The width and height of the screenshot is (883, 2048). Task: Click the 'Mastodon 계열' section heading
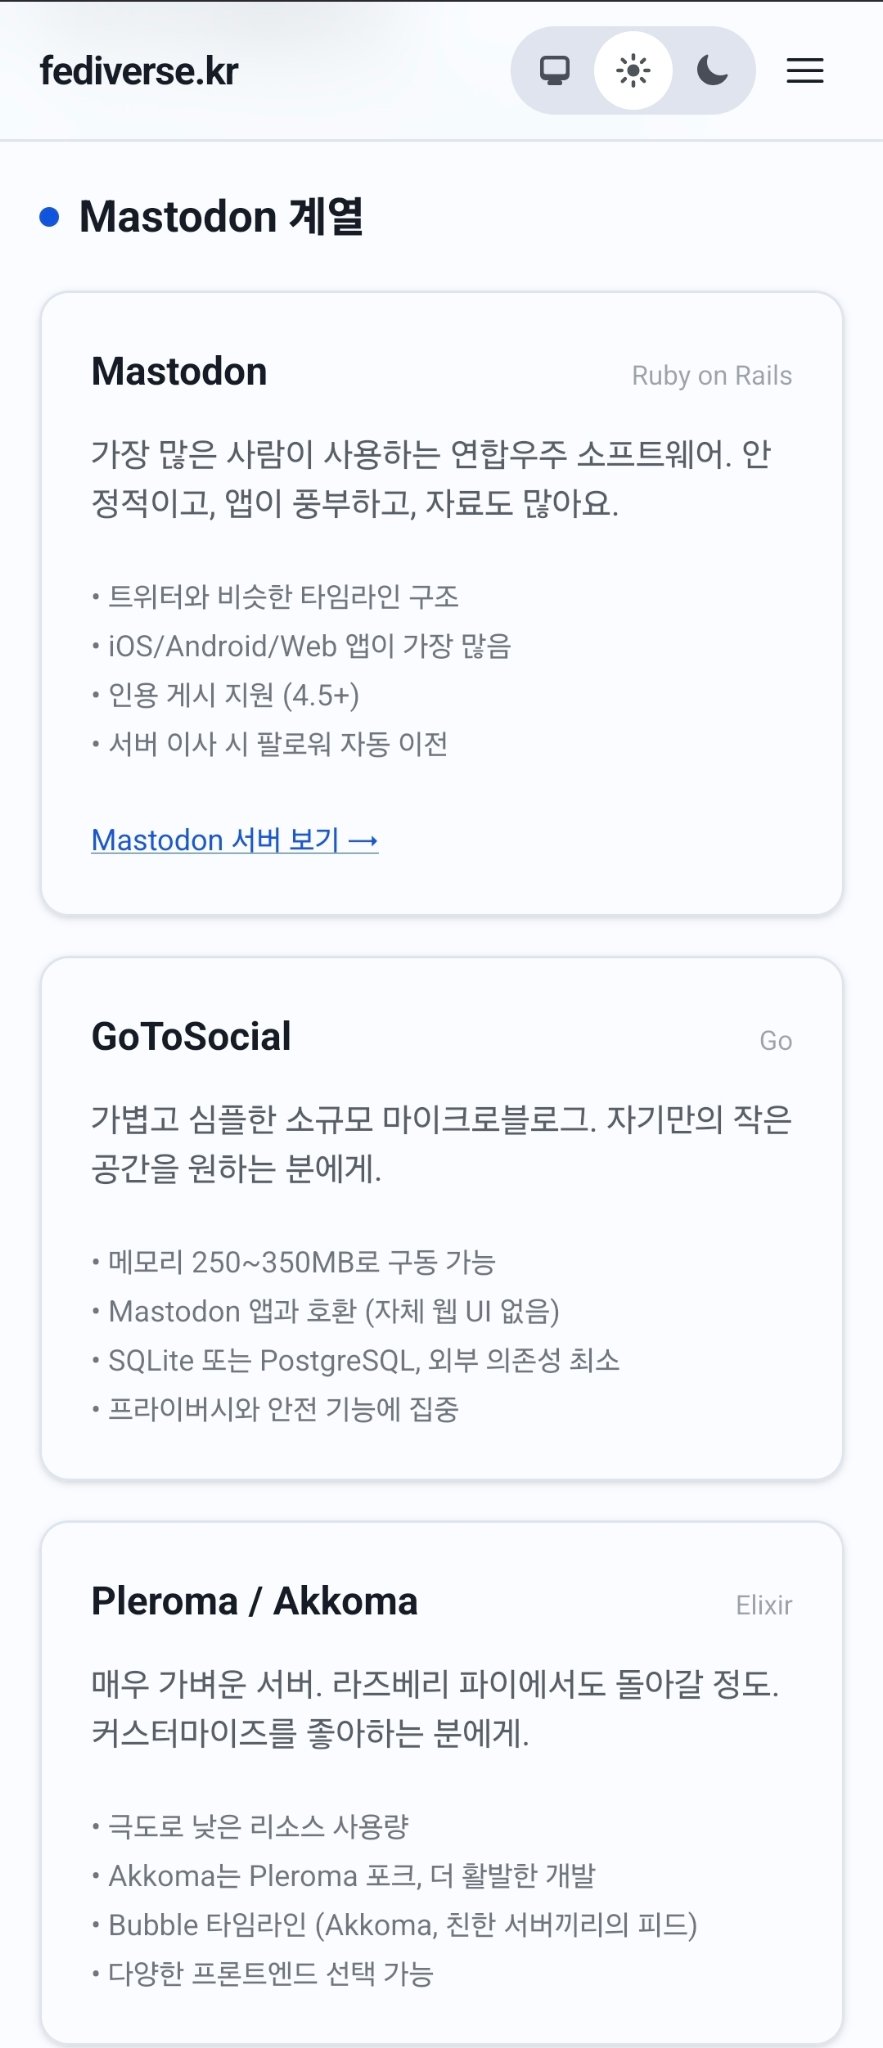pos(221,217)
